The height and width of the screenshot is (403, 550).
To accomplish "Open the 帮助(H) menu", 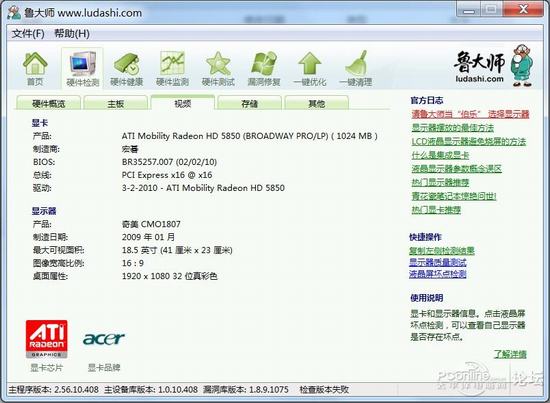I will [x=72, y=34].
